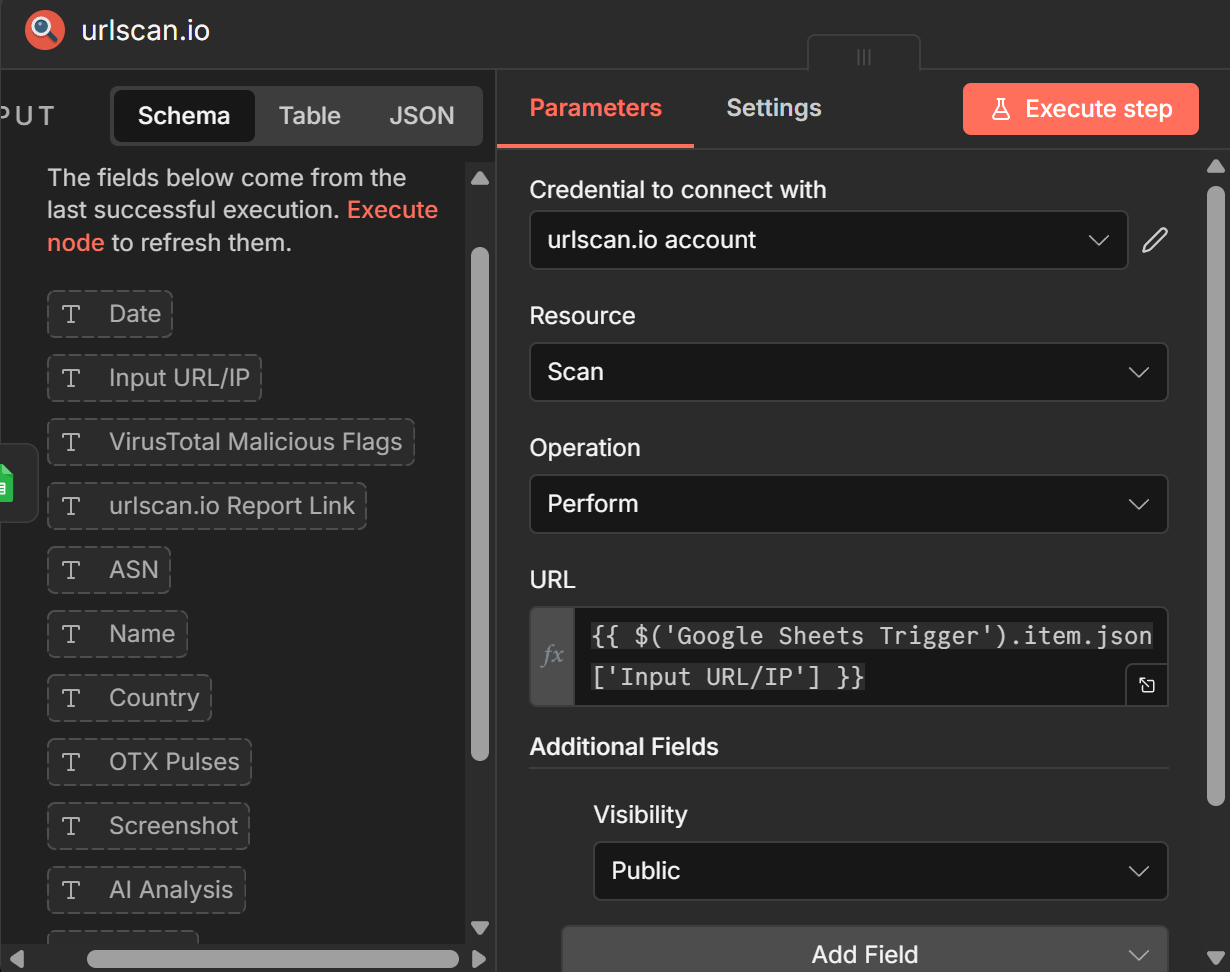Click parameters panel scroll up arrow
The image size is (1230, 972).
coord(1216,166)
